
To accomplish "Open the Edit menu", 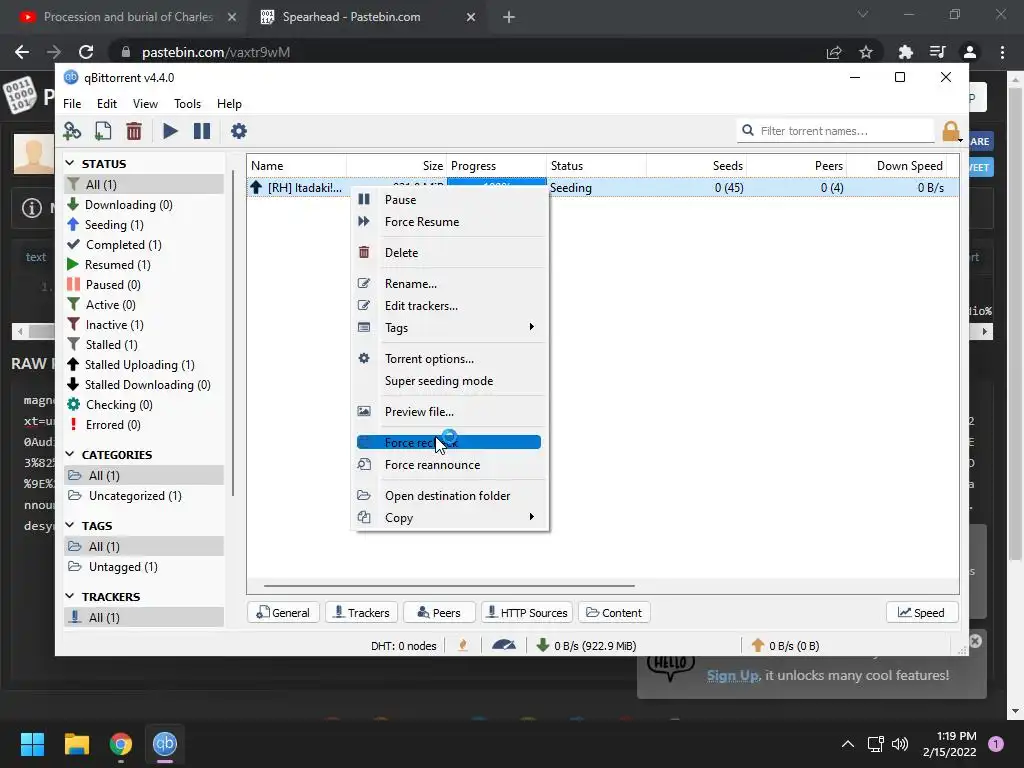I will tap(106, 104).
